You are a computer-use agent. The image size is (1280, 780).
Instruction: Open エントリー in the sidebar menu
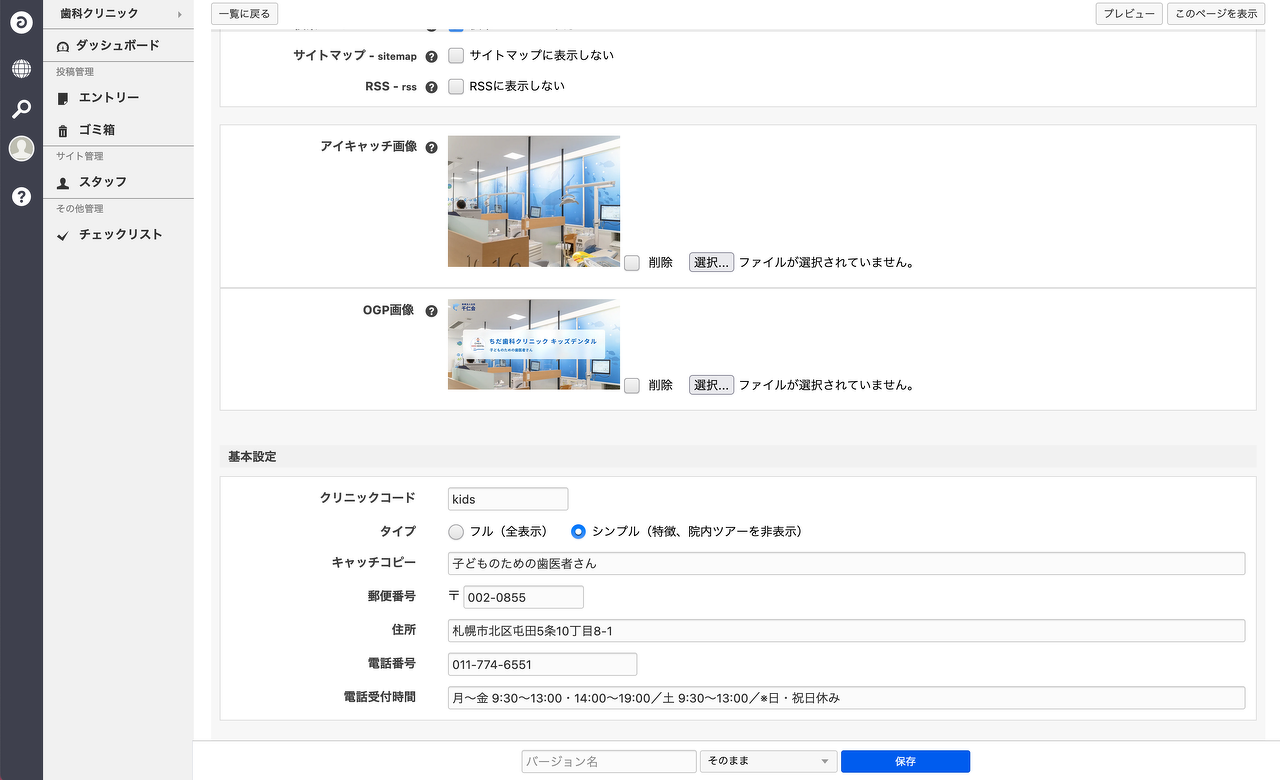click(x=108, y=98)
